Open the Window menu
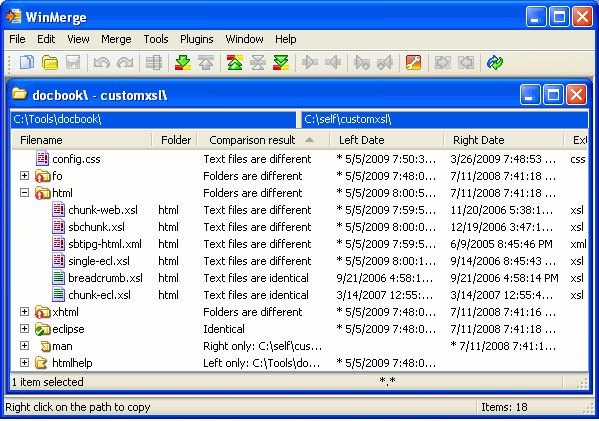599x421 pixels. click(x=244, y=39)
